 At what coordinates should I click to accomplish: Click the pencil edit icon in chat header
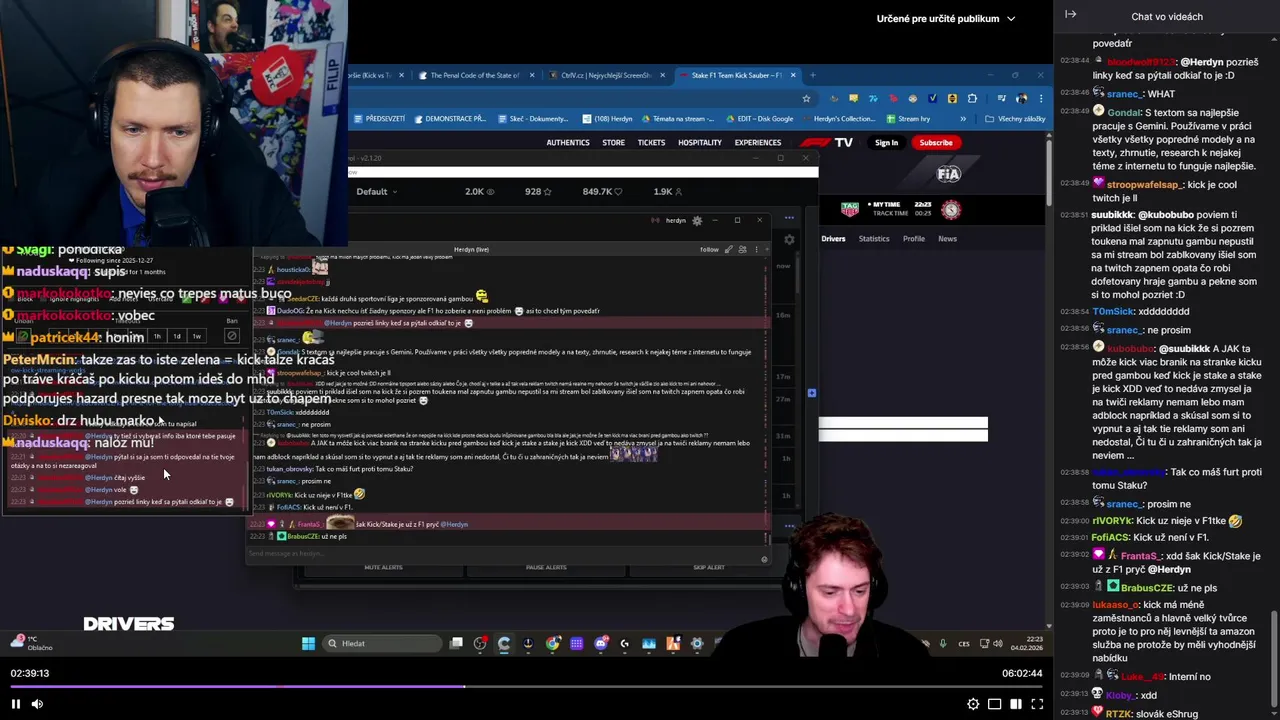point(729,249)
